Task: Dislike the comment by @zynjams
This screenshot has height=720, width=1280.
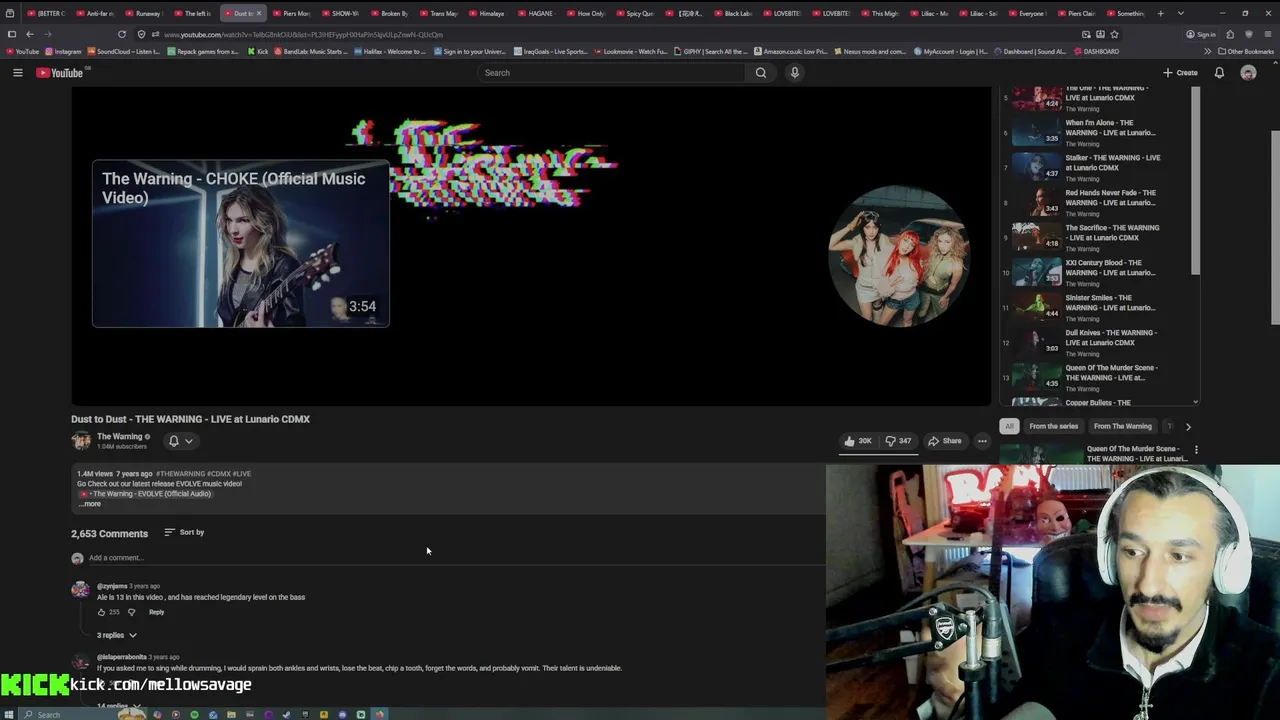Action: click(x=131, y=612)
